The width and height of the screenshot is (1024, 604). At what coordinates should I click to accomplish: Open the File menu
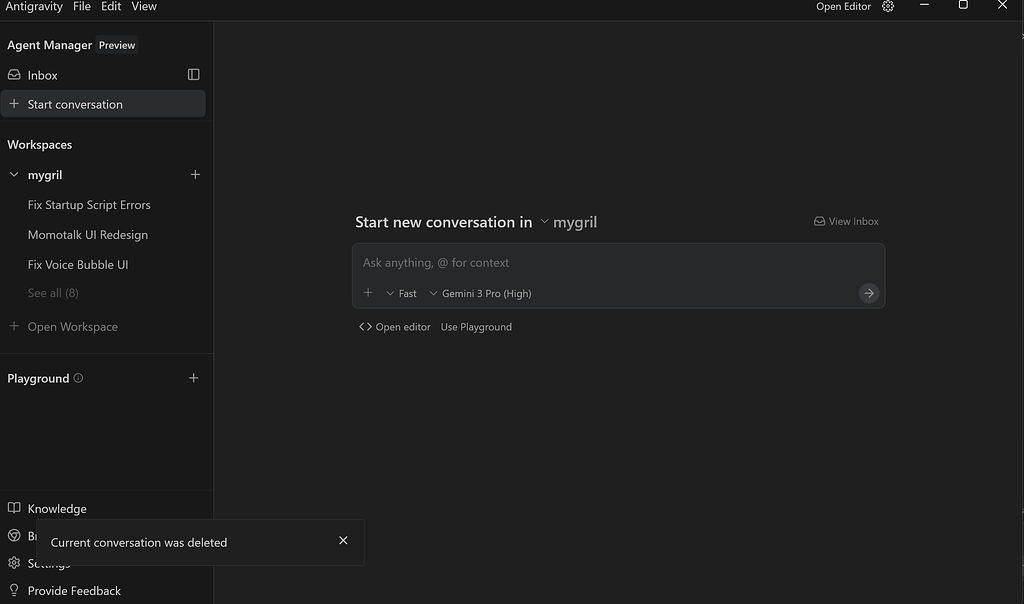82,7
